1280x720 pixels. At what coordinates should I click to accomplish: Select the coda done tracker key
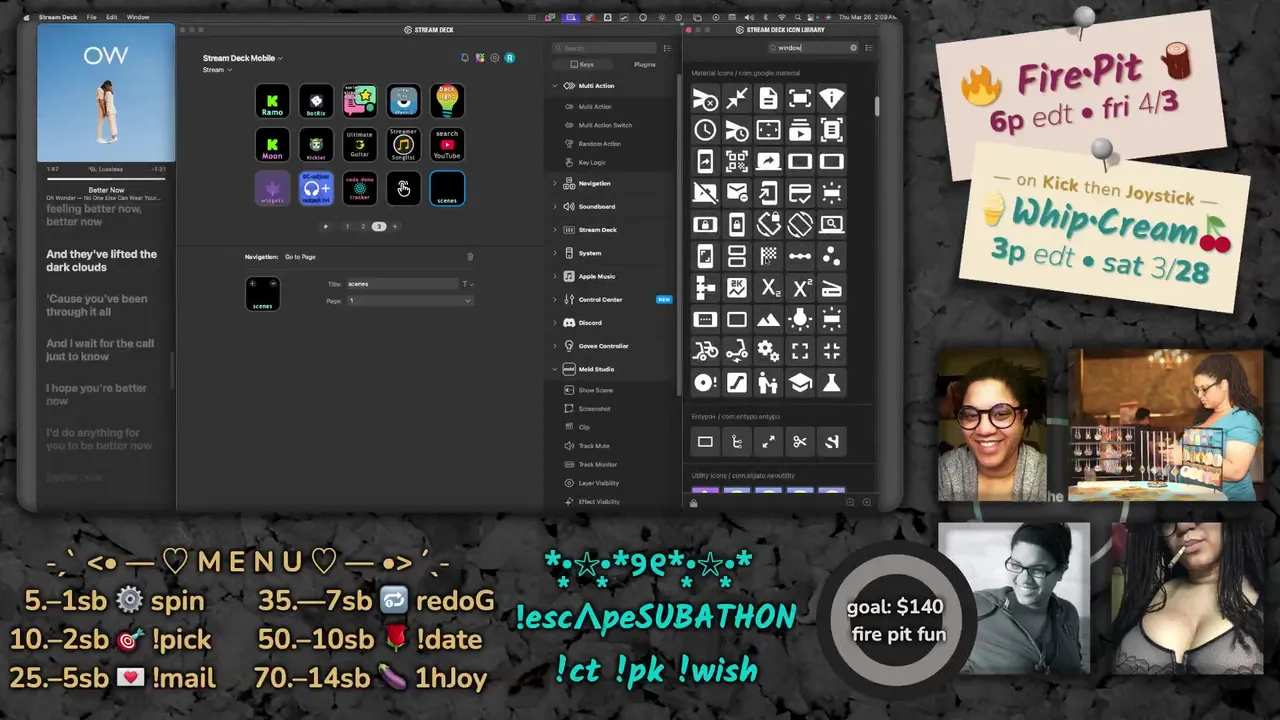tap(360, 189)
